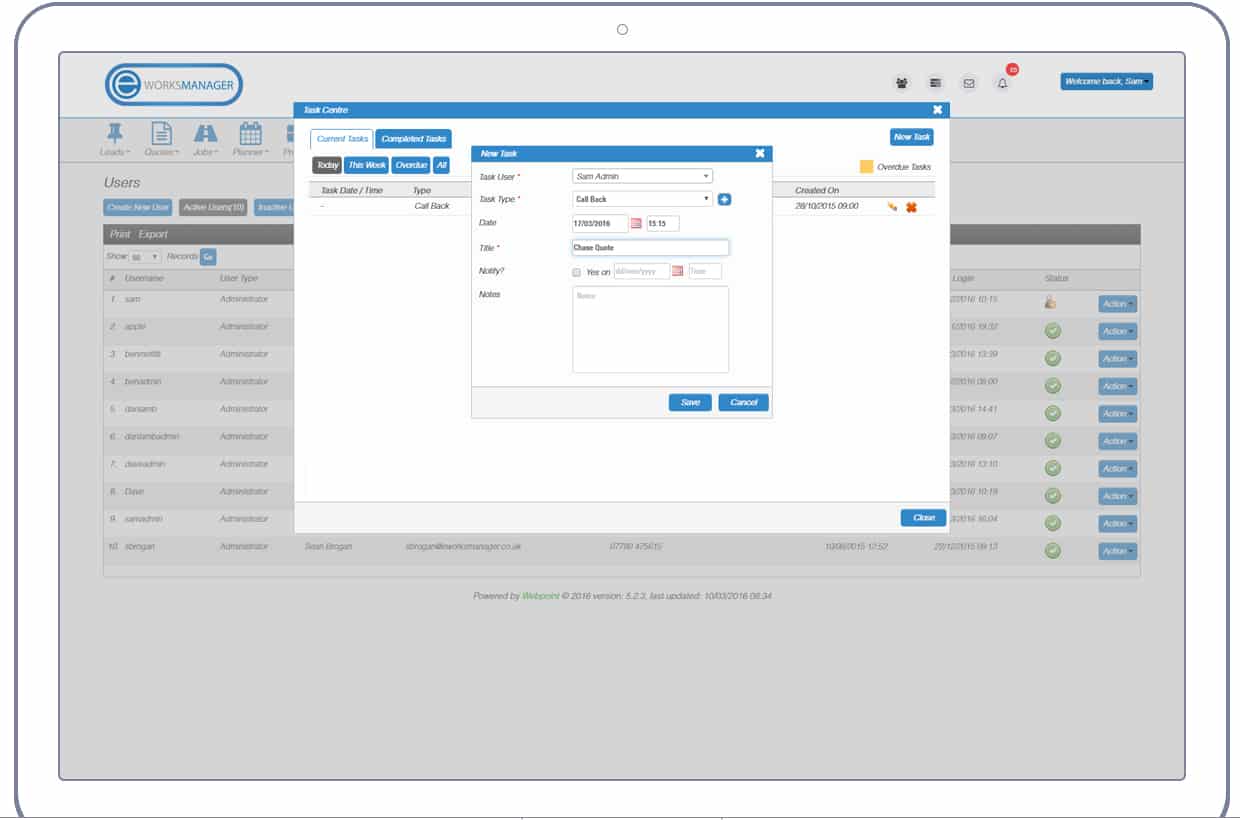This screenshot has height=820, width=1240.
Task: Click the Overdue Tasks yellow legend swatch
Action: tap(866, 167)
